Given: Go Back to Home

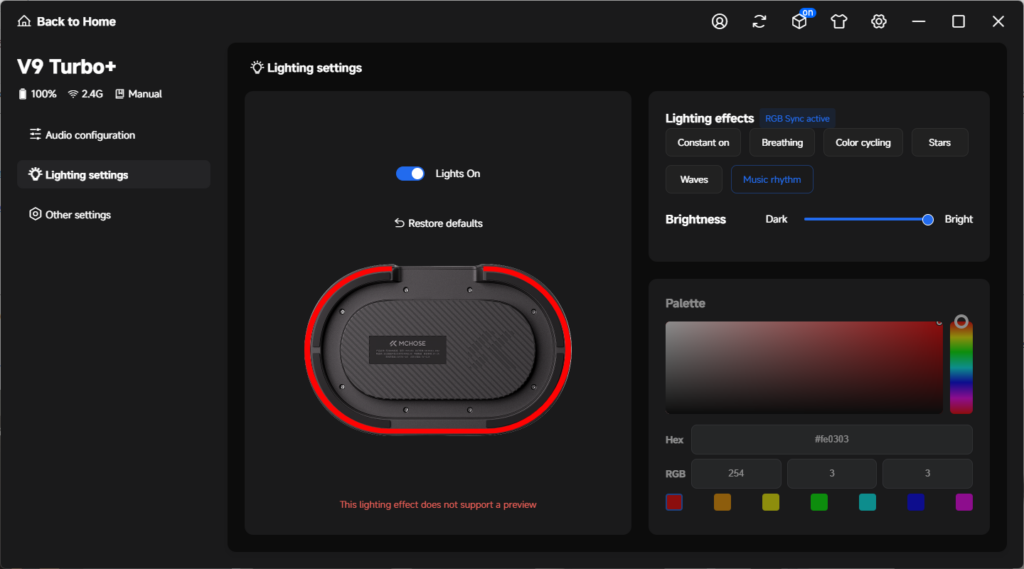Looking at the screenshot, I should pos(67,22).
